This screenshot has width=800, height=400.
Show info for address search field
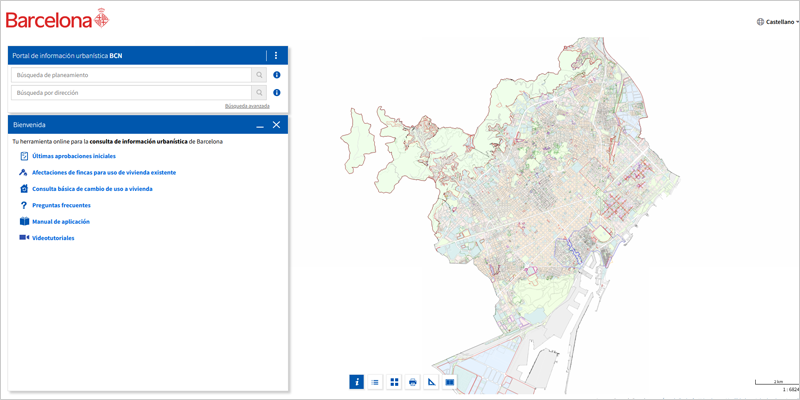click(277, 93)
